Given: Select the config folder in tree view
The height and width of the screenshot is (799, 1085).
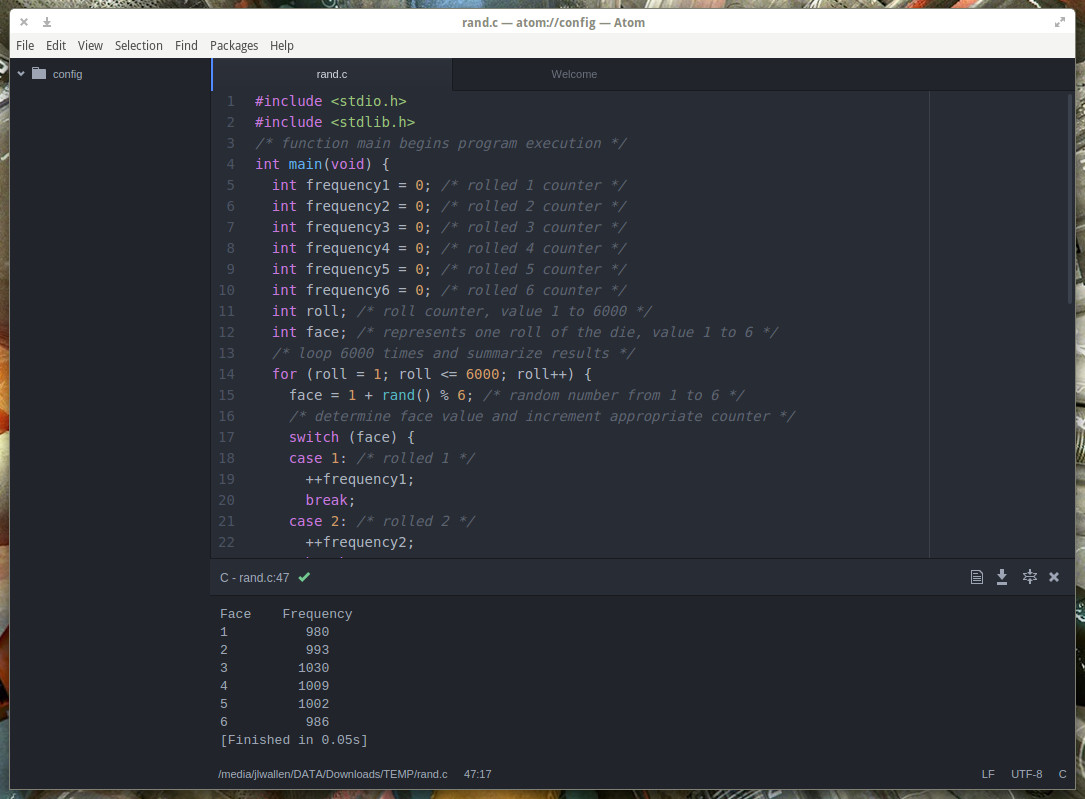Looking at the screenshot, I should click(x=67, y=73).
